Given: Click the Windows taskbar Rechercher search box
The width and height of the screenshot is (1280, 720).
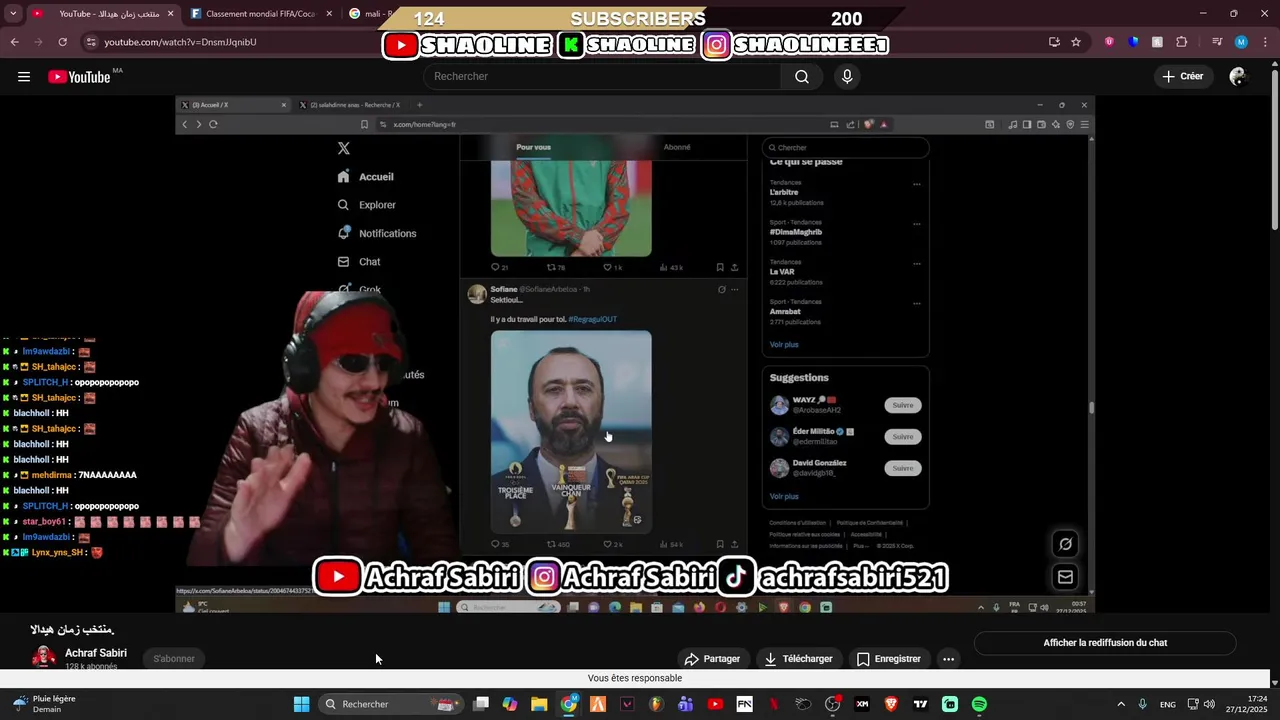Looking at the screenshot, I should click(390, 704).
